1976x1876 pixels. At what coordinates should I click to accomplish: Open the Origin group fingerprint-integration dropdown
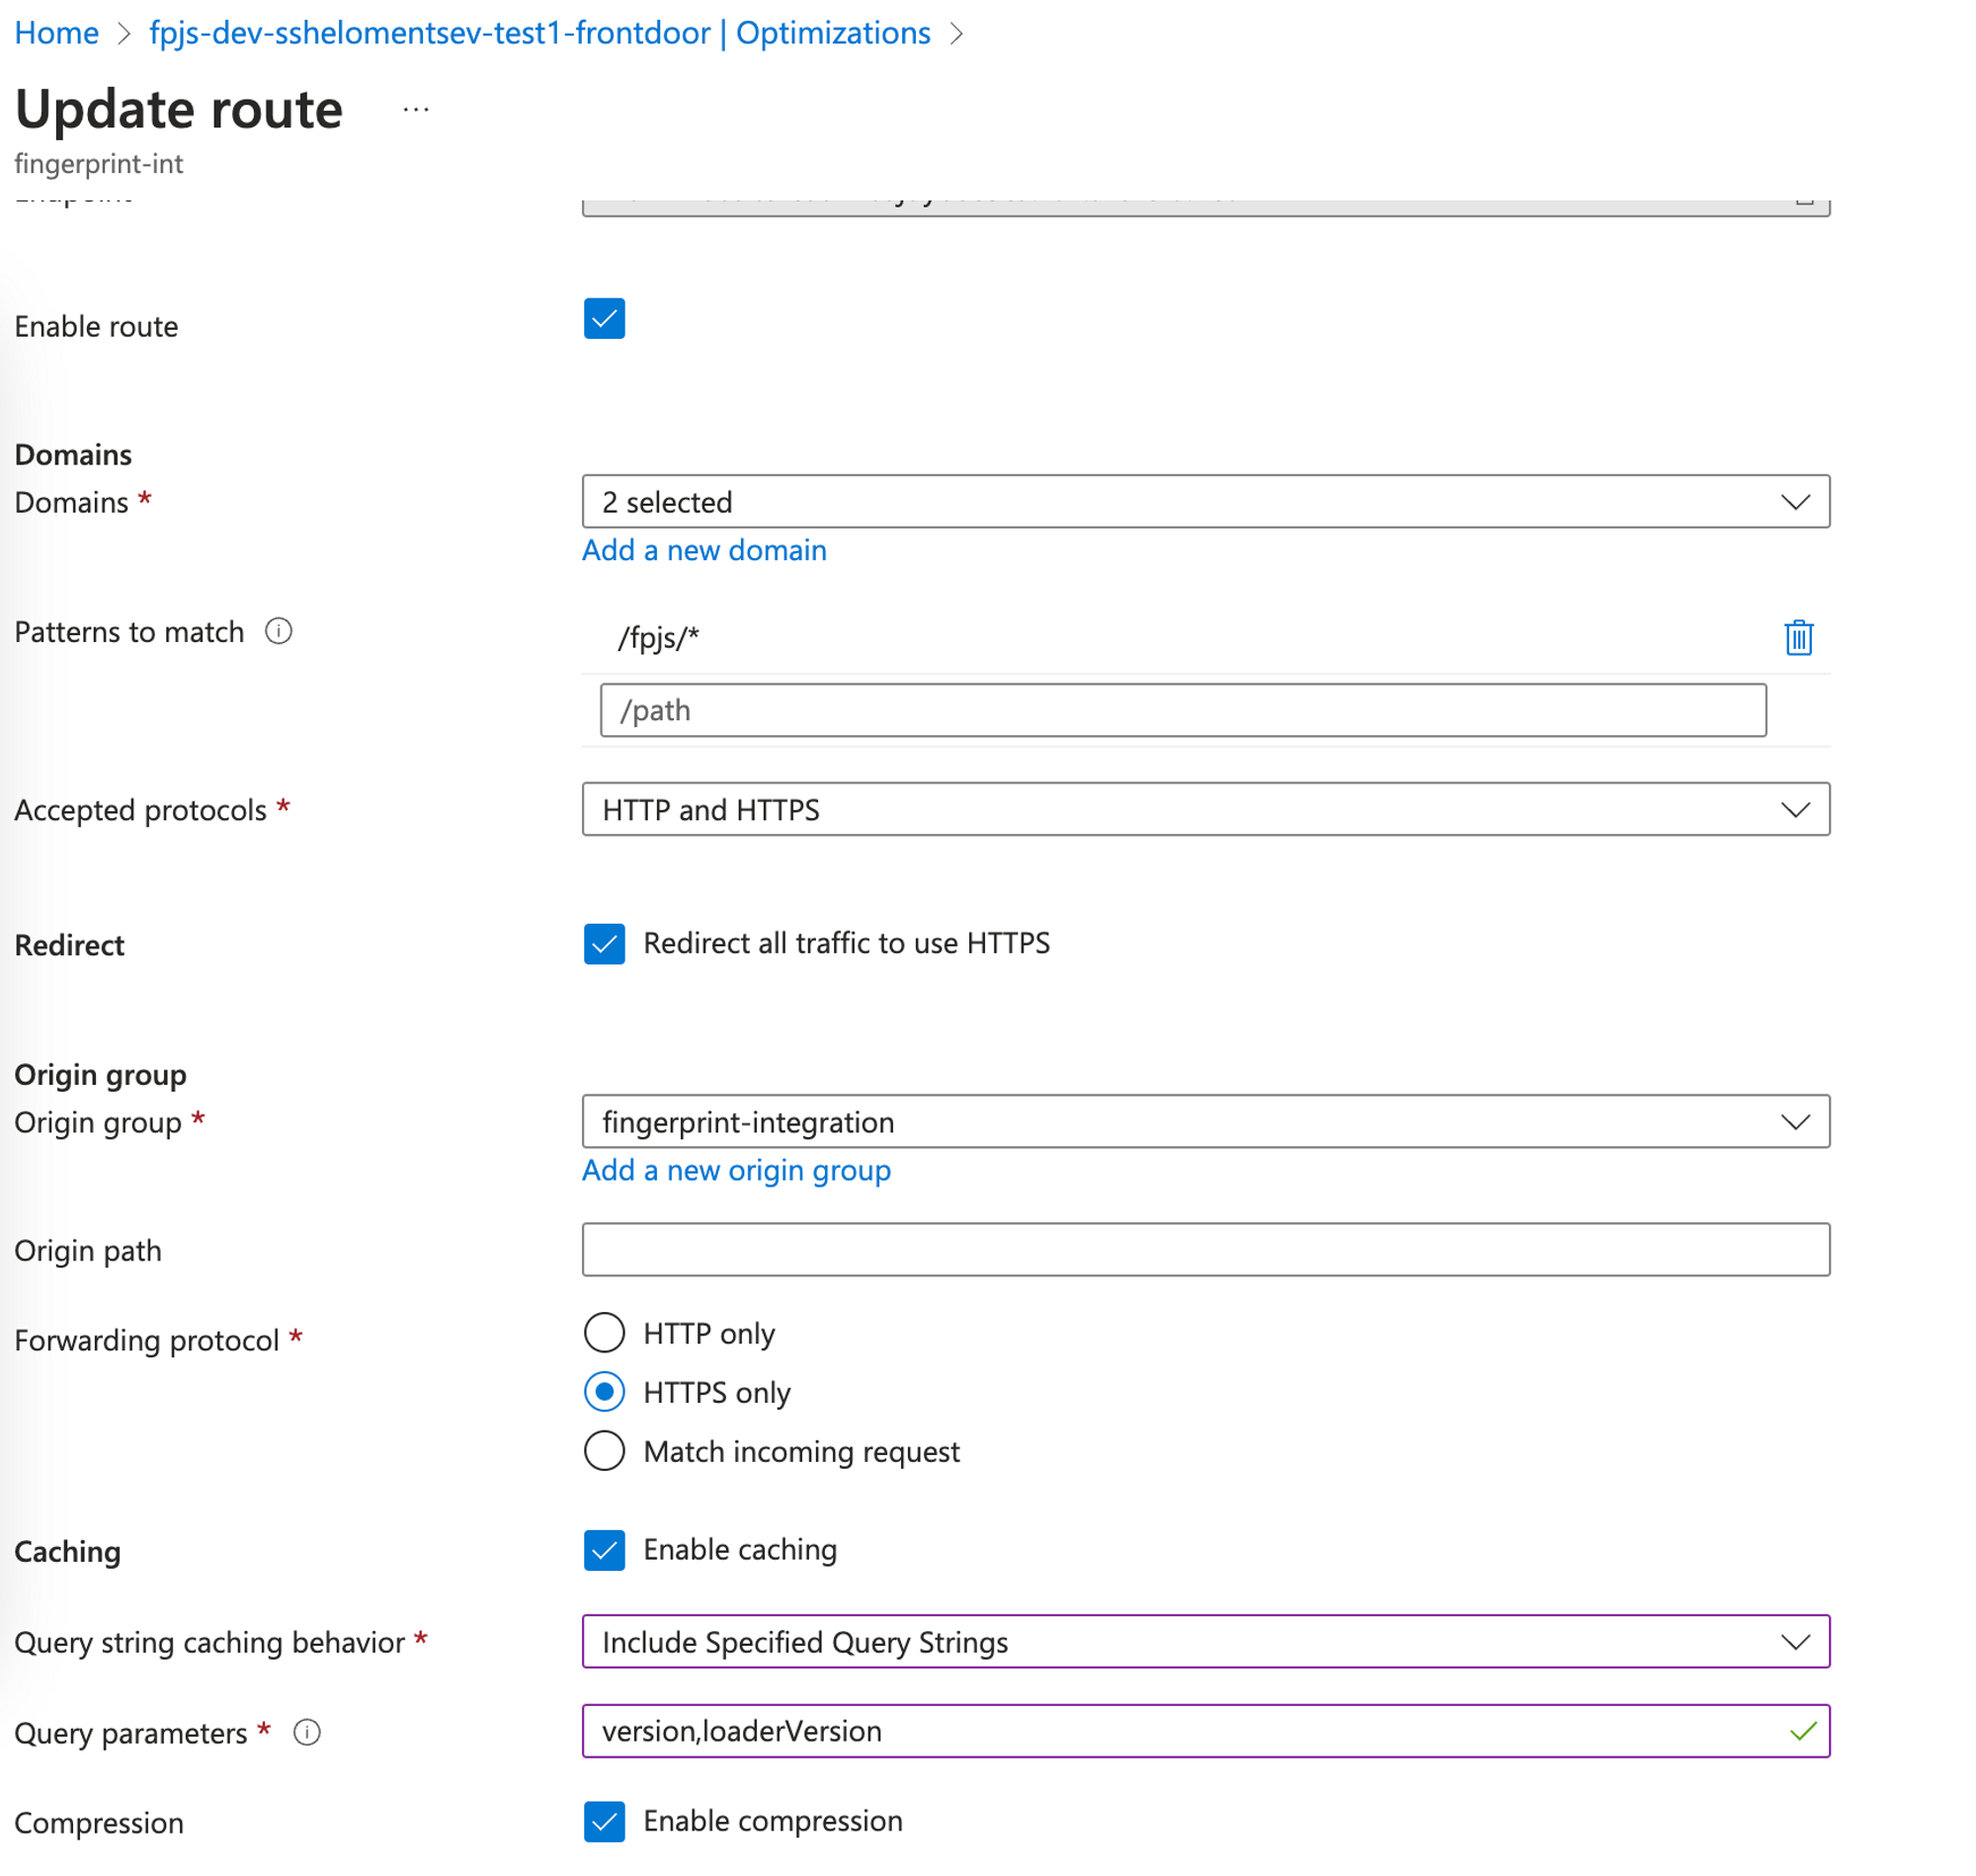point(1205,1122)
